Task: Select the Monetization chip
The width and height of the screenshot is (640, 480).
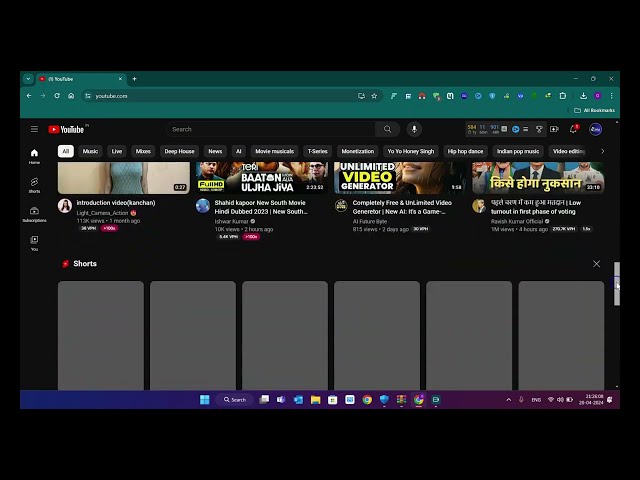Action: point(358,151)
